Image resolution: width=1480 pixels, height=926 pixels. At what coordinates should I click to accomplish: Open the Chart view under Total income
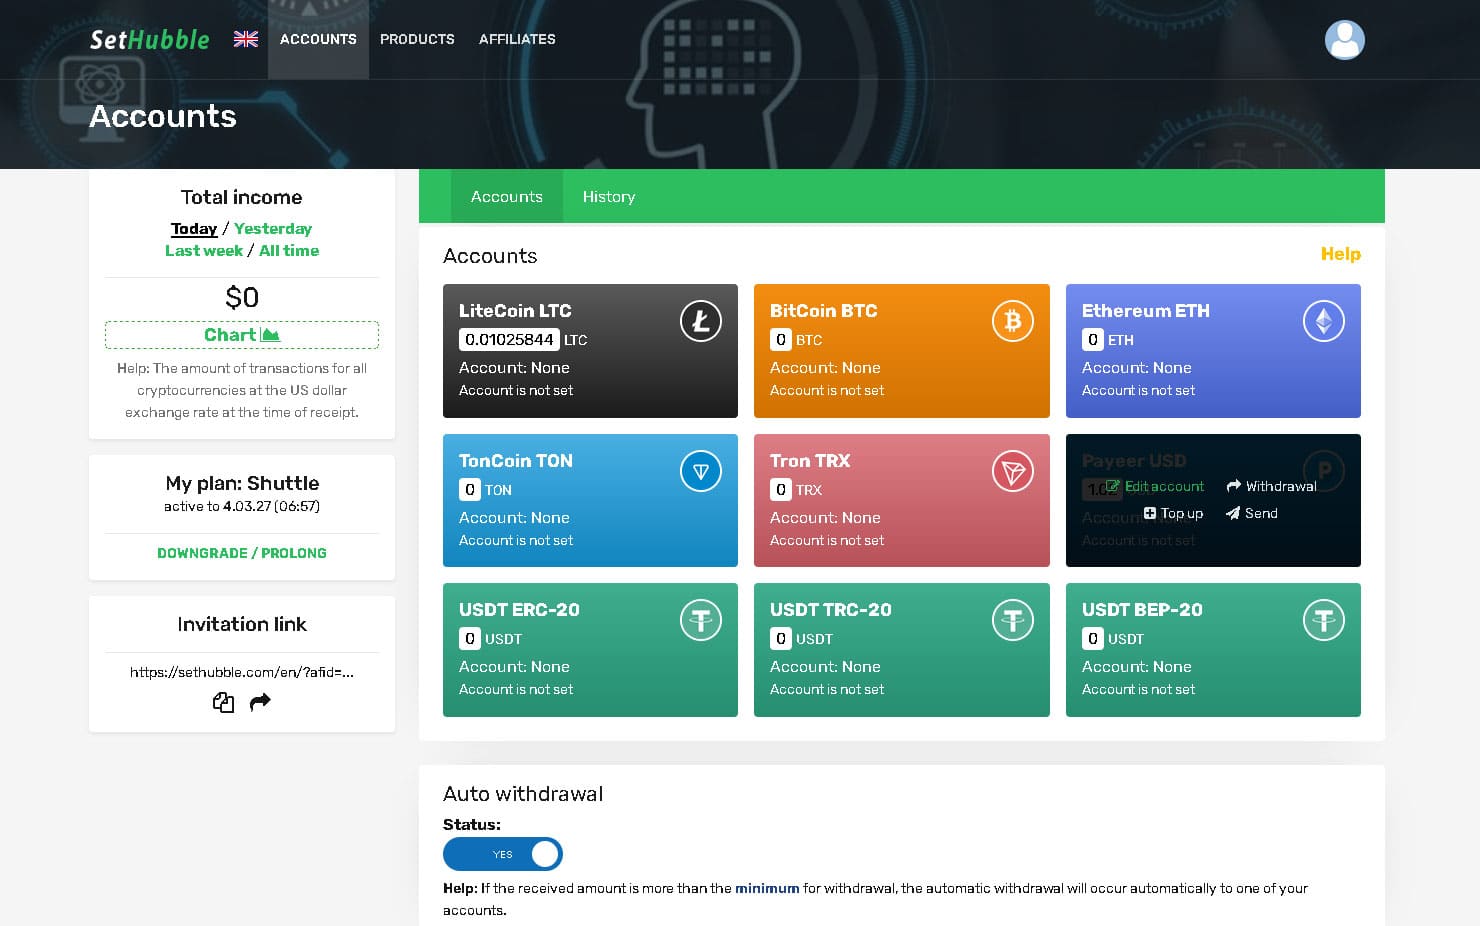241,334
